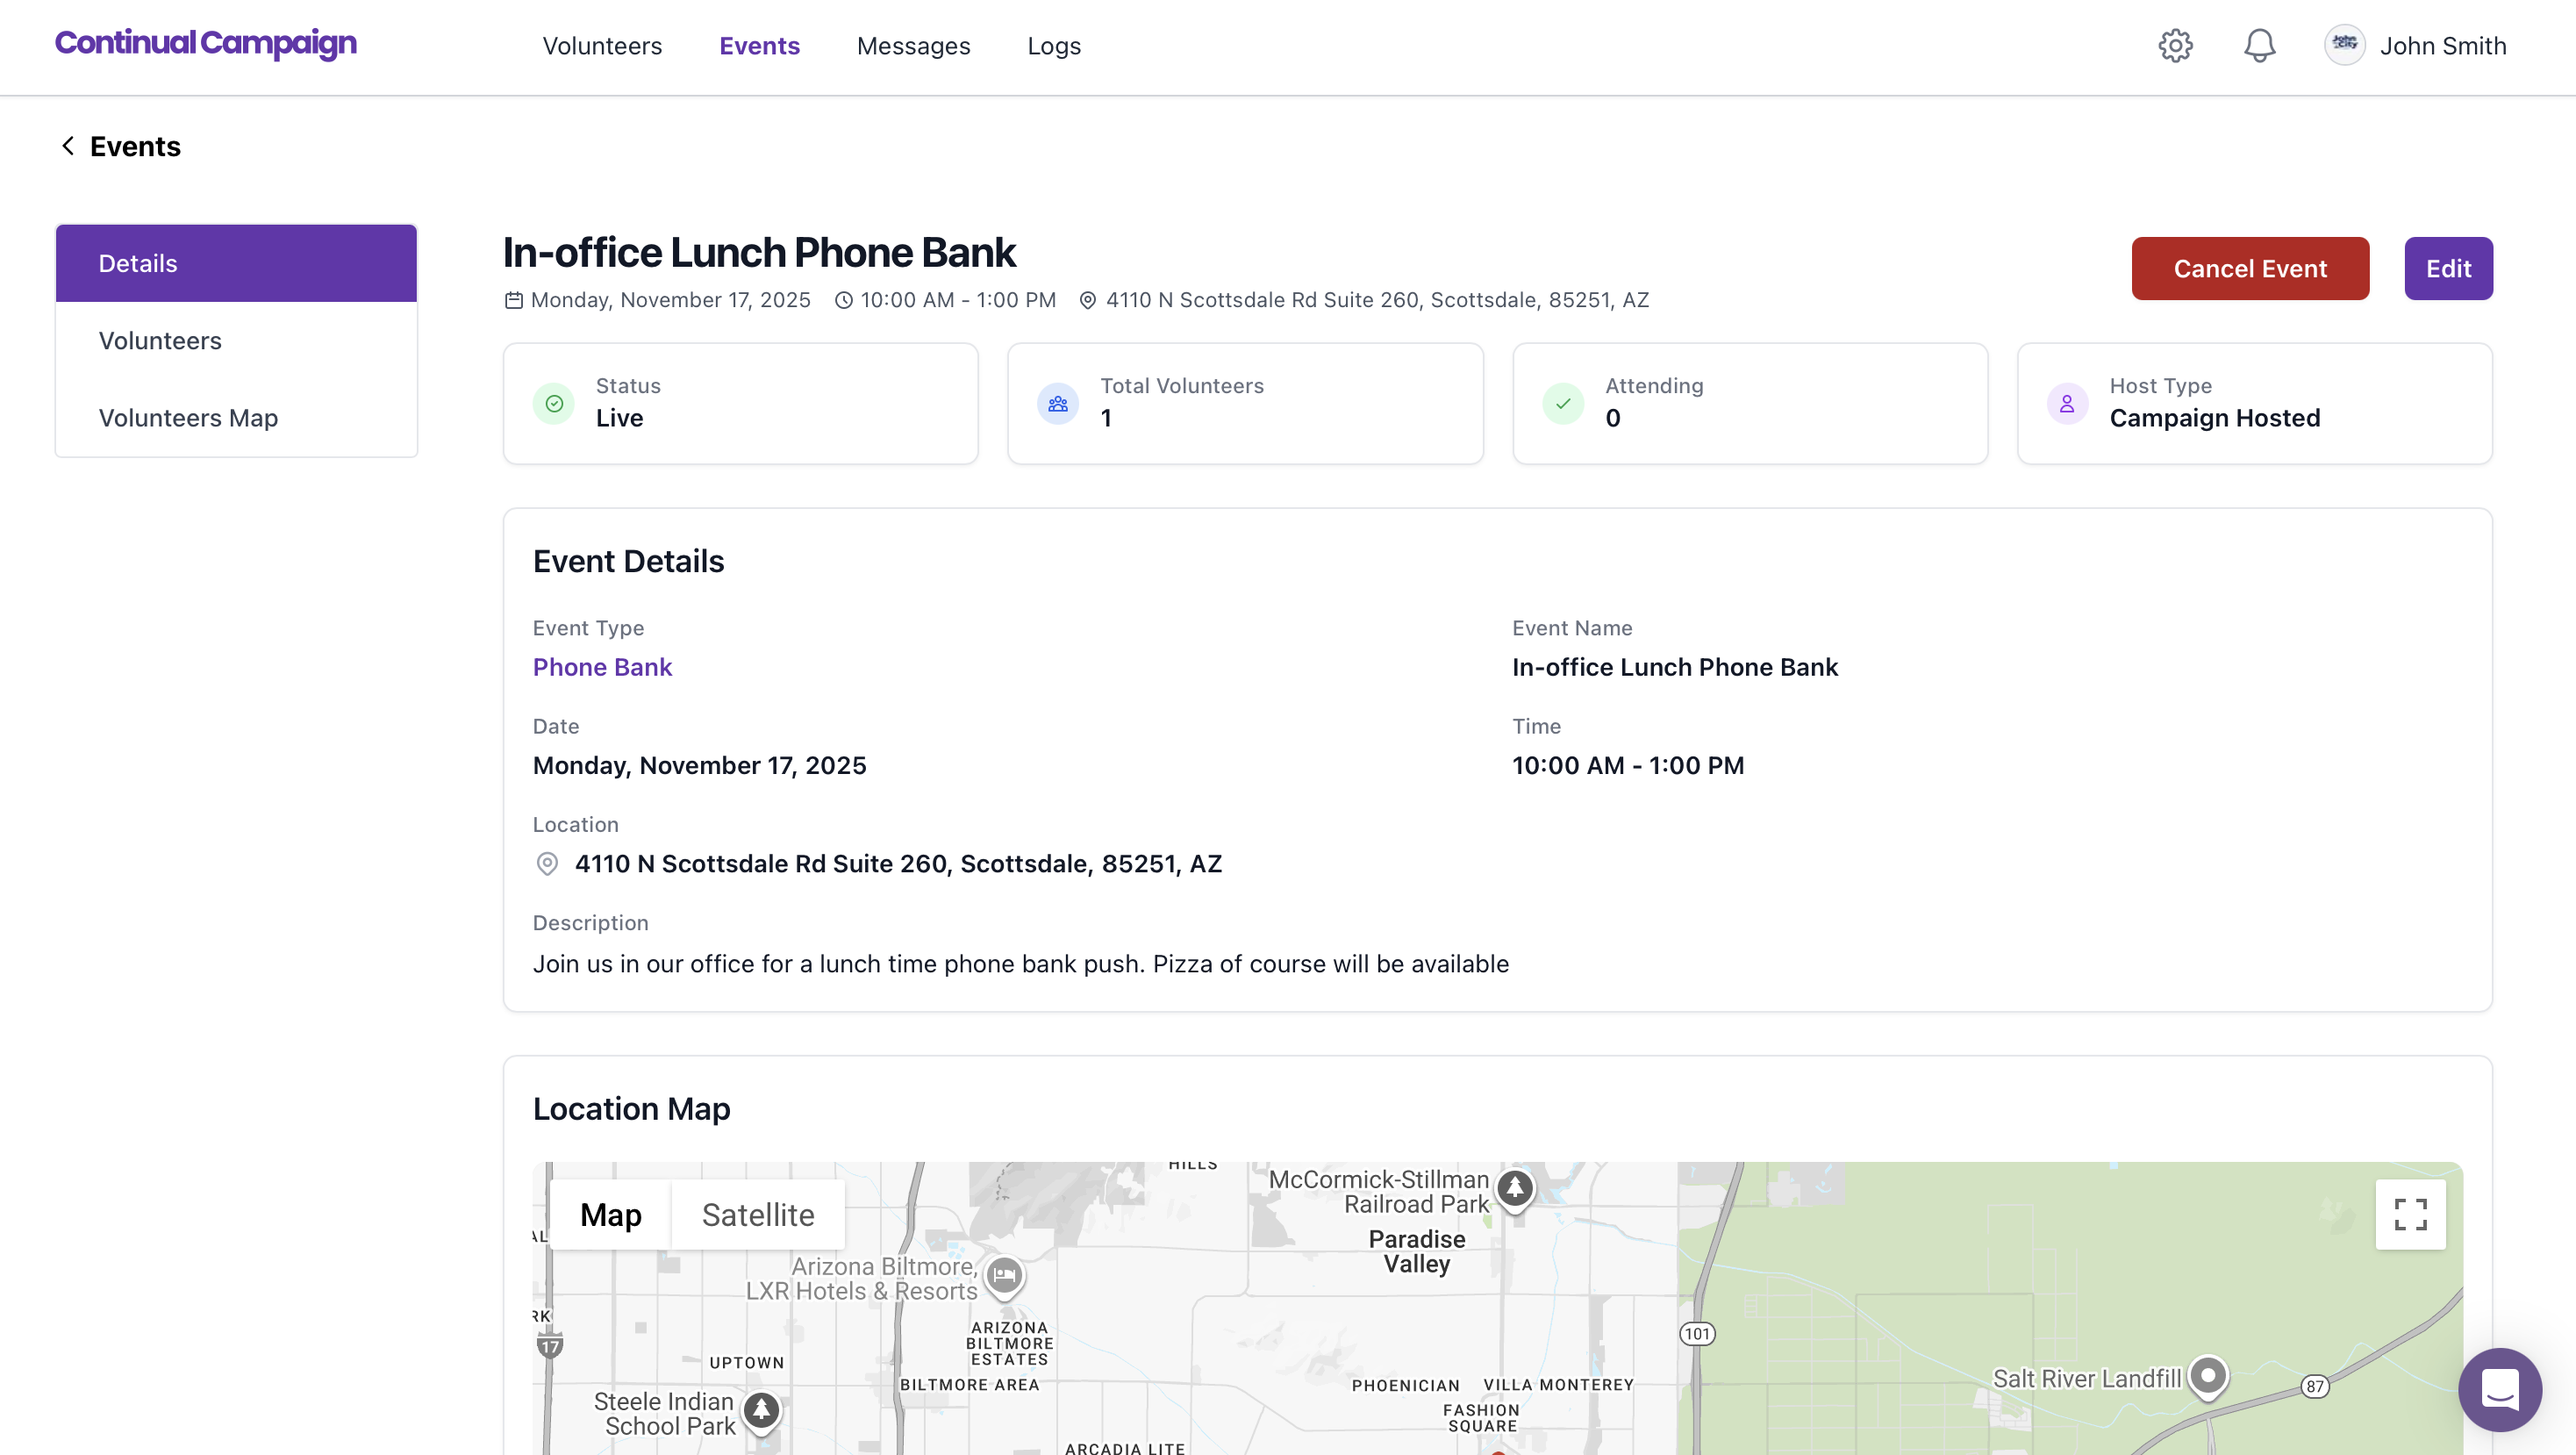Open Logs from the top navigation
The height and width of the screenshot is (1455, 2576).
pos(1054,46)
